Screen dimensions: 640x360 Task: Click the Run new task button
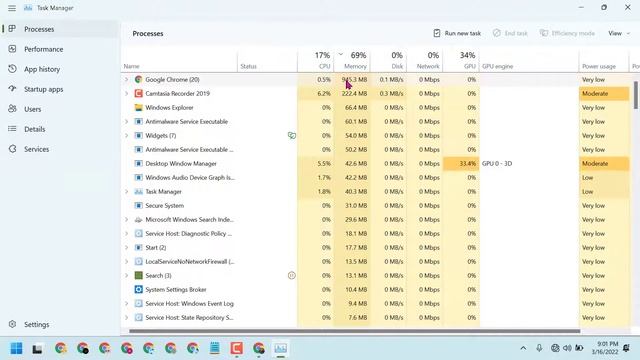pyautogui.click(x=457, y=33)
